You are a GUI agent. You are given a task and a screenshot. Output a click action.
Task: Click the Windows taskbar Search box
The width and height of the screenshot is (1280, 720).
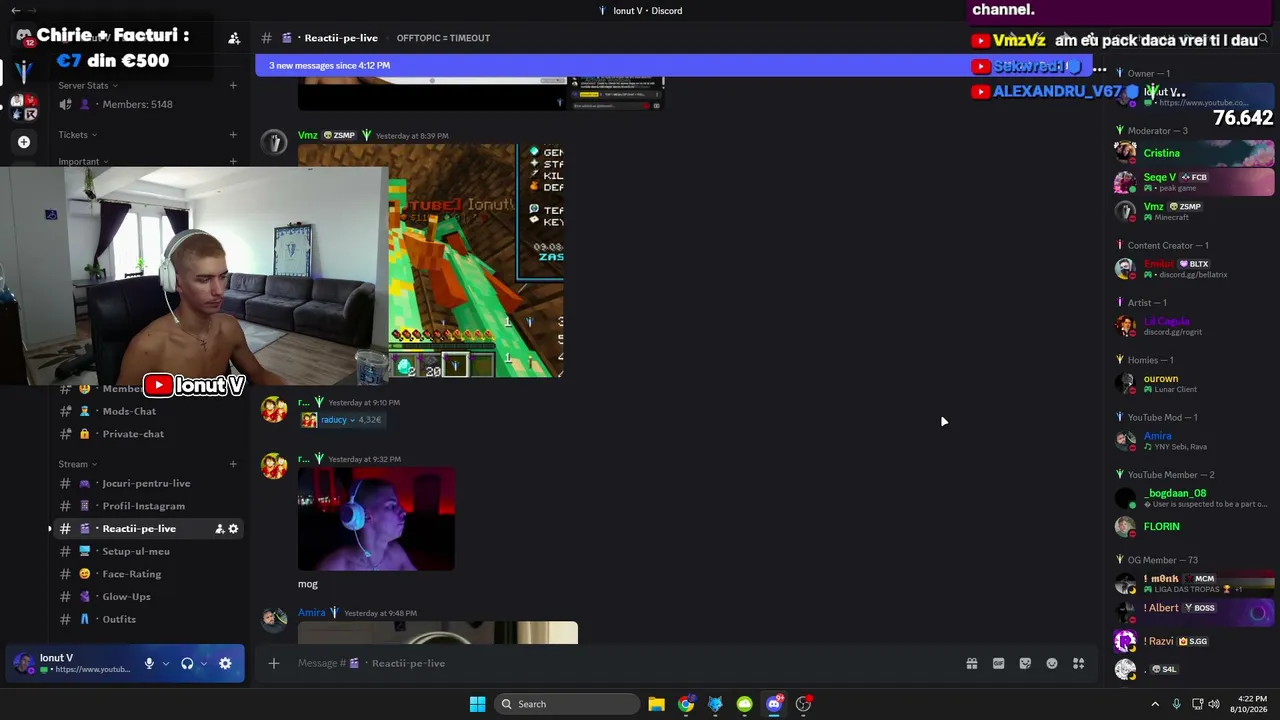click(x=568, y=704)
